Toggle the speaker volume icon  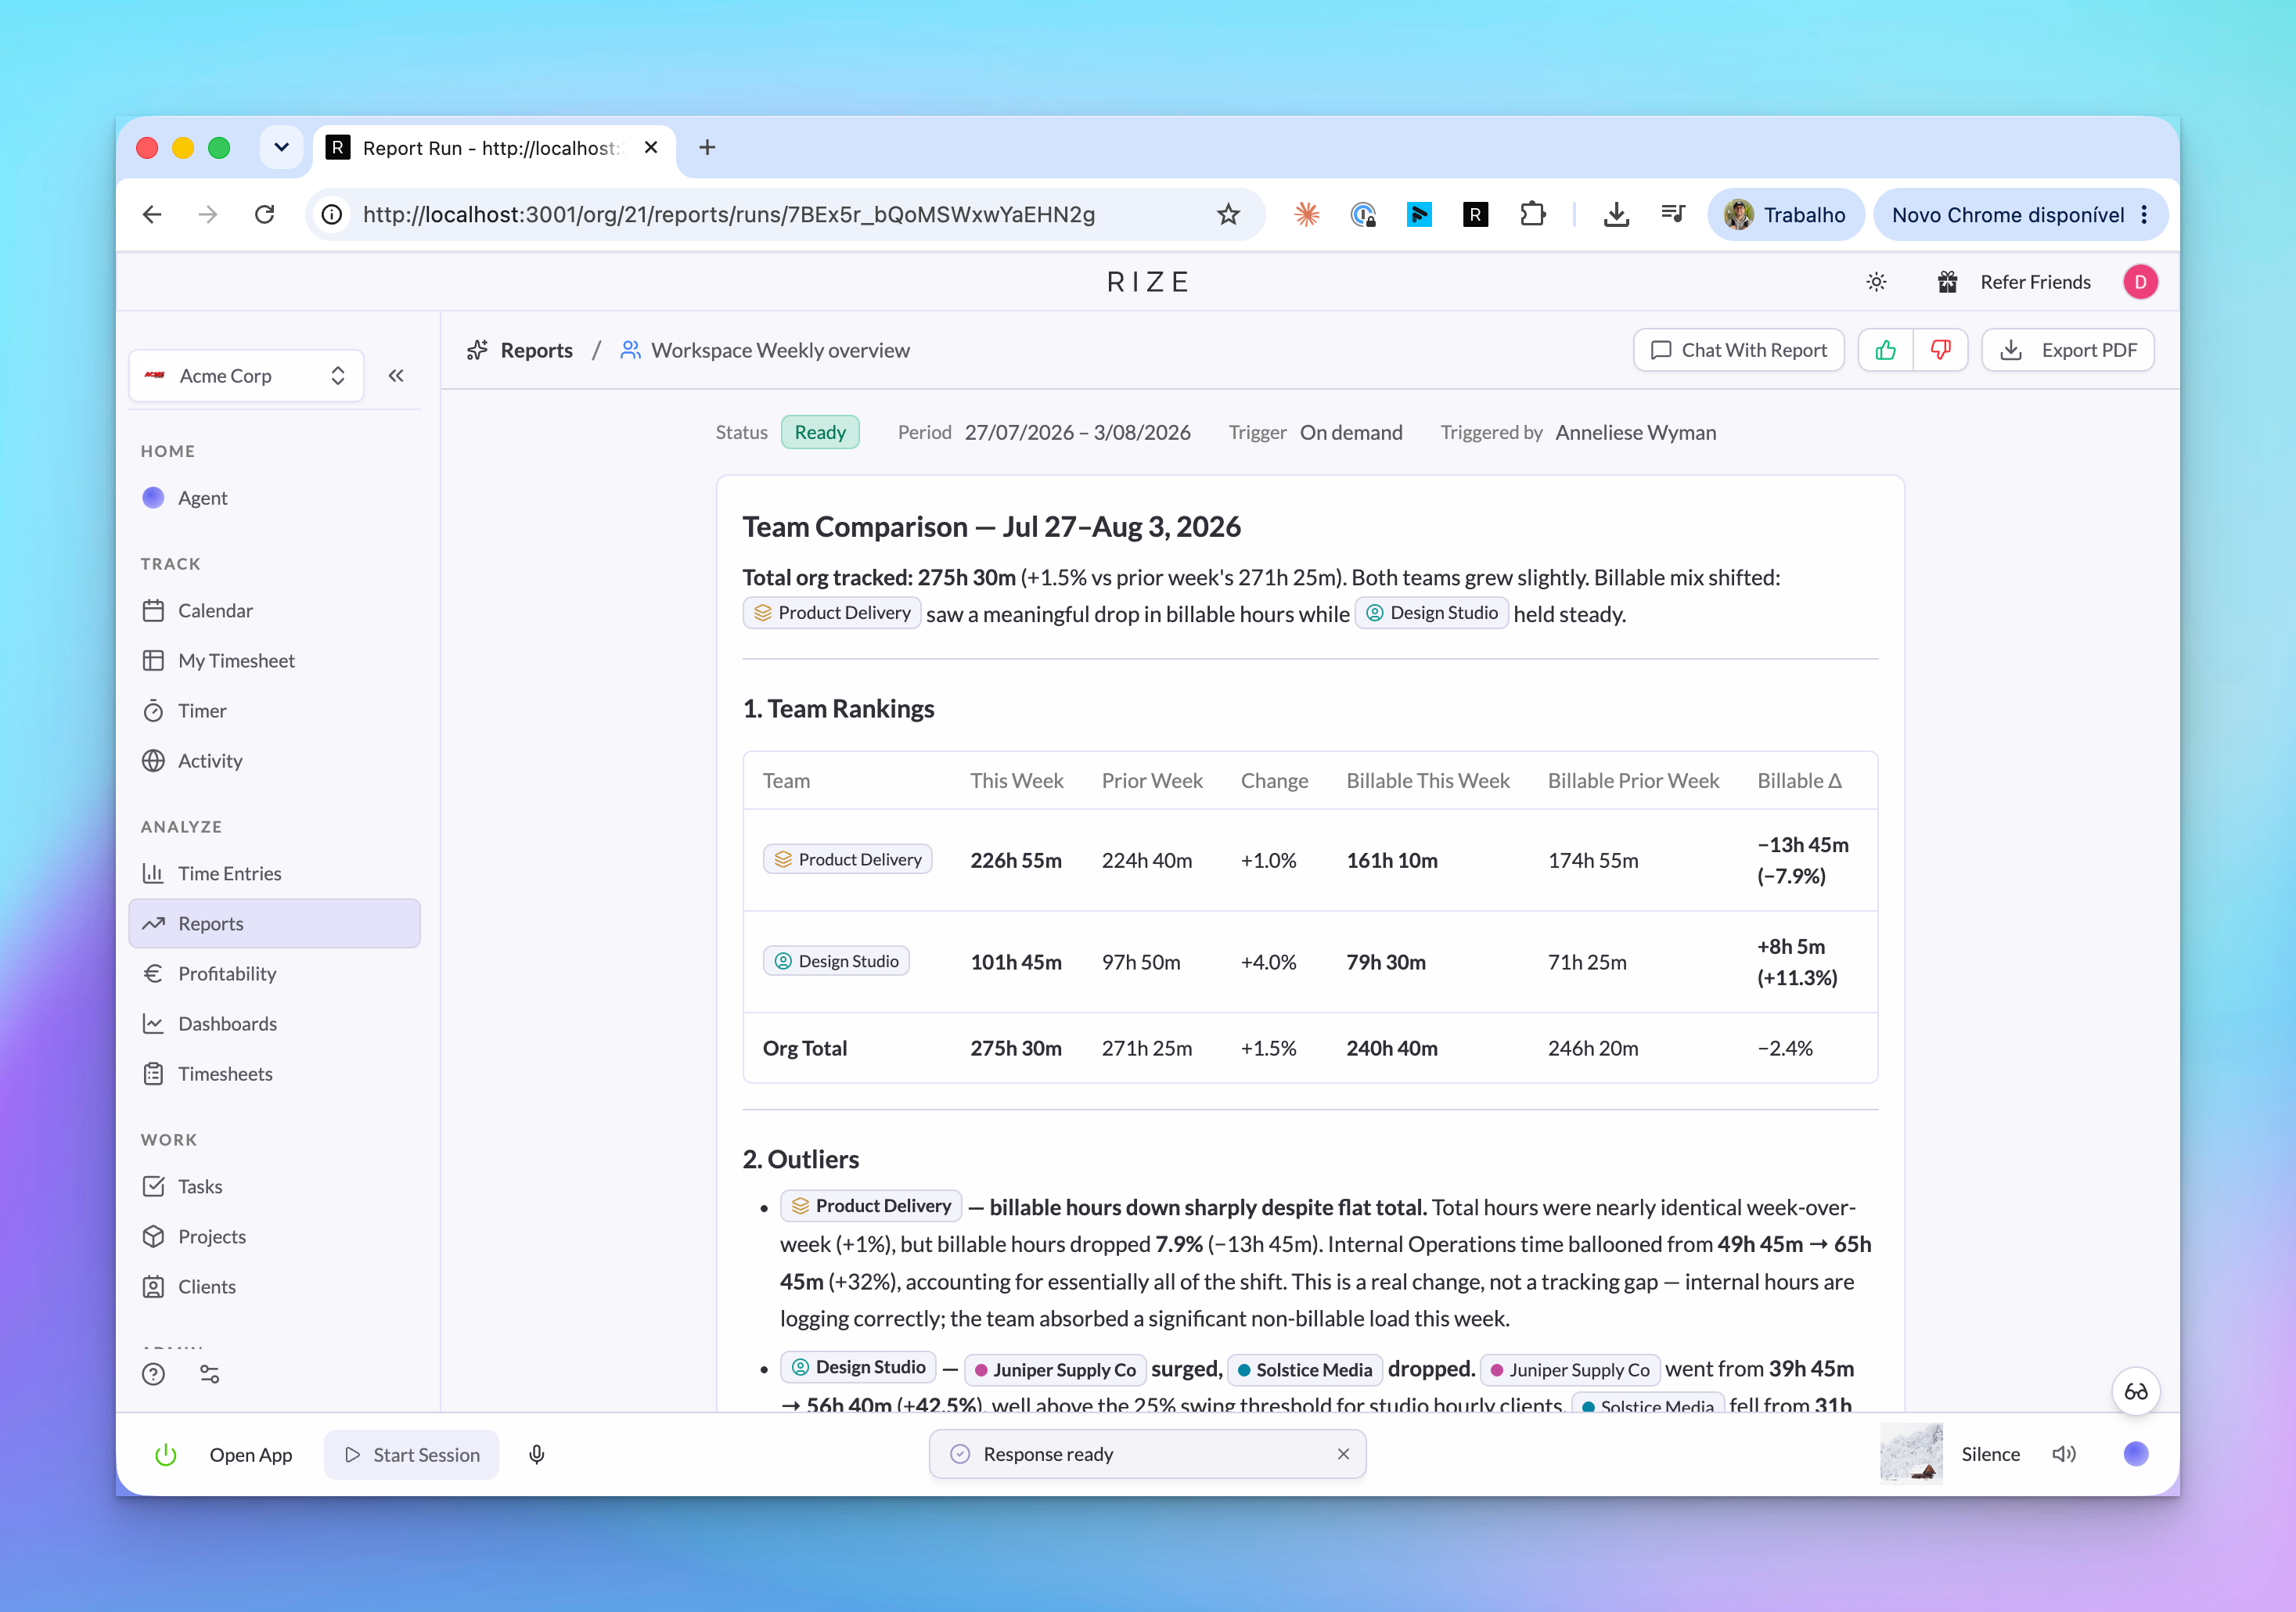(2064, 1454)
